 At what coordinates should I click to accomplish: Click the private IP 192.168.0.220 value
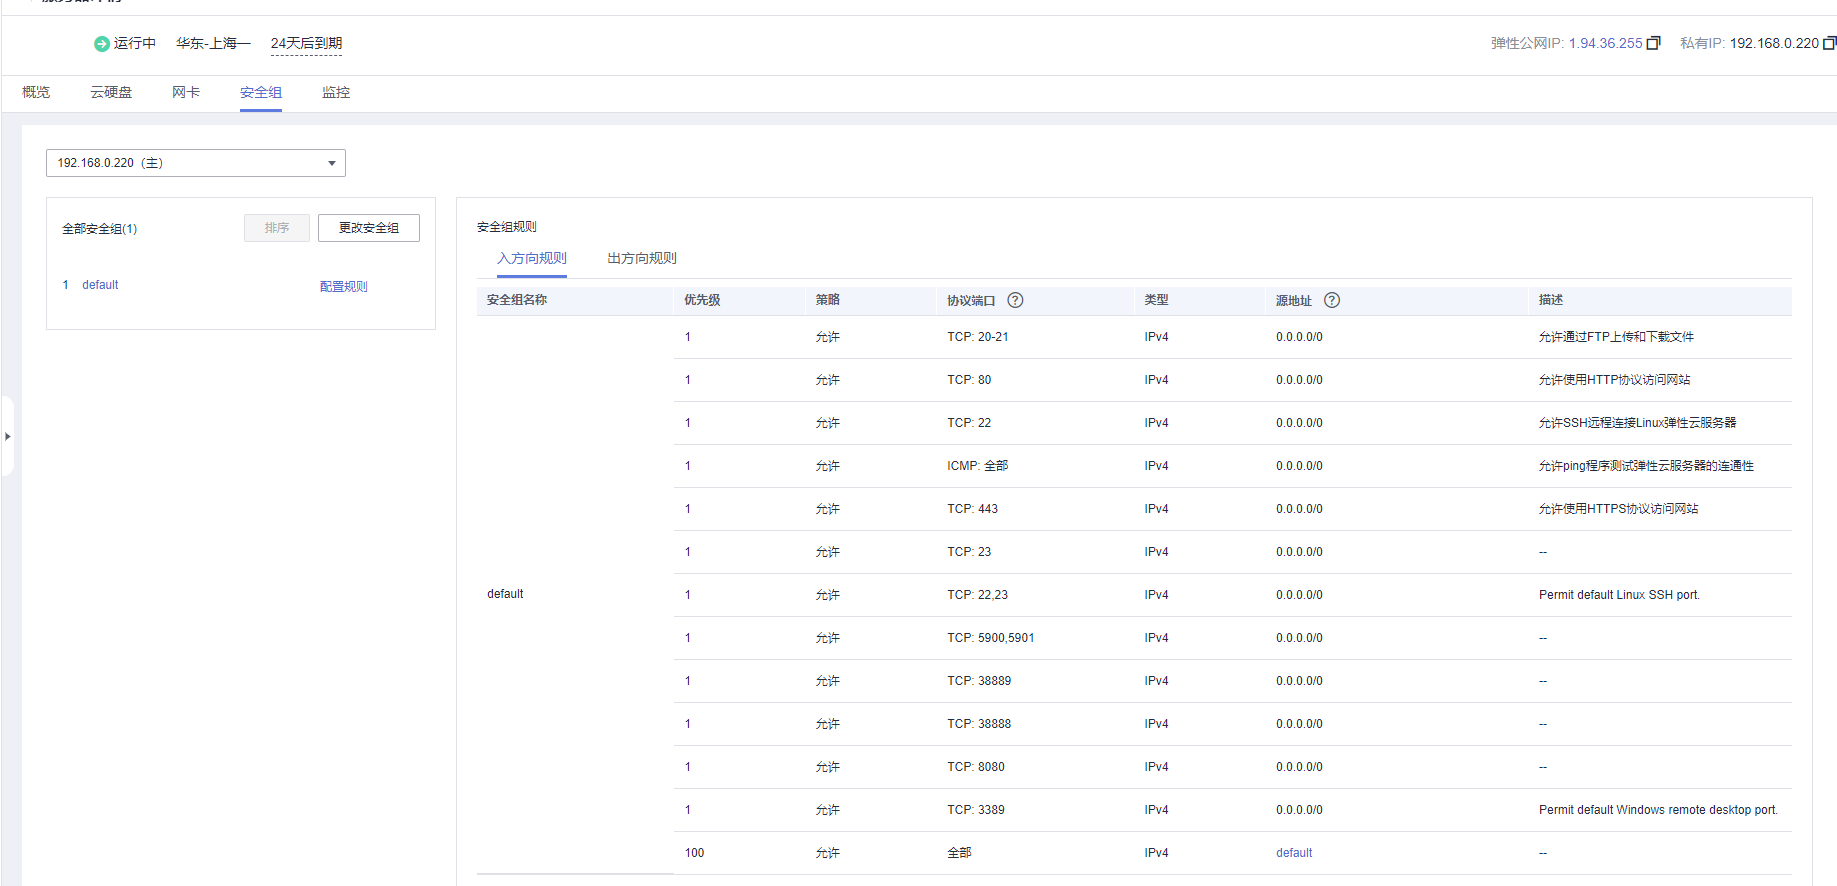[x=1774, y=43]
